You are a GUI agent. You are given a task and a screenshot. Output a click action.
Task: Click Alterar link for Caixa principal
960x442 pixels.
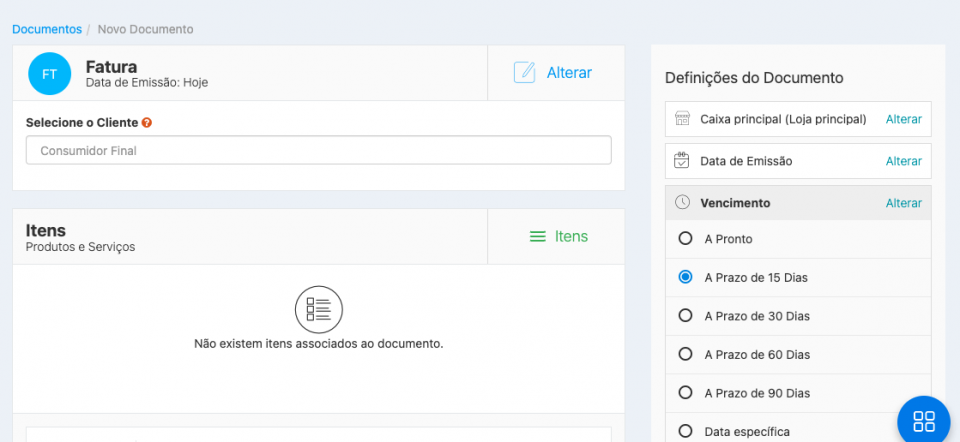pos(903,119)
